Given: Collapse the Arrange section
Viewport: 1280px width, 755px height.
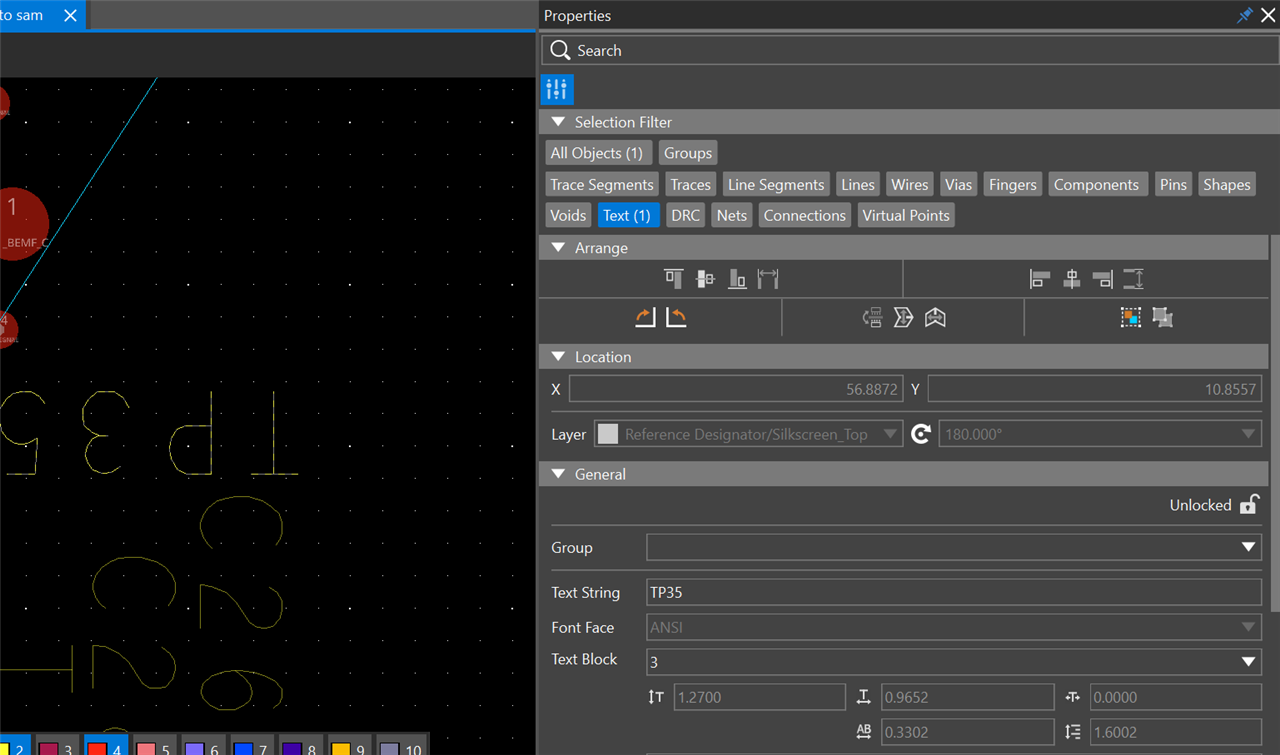Looking at the screenshot, I should coord(558,247).
